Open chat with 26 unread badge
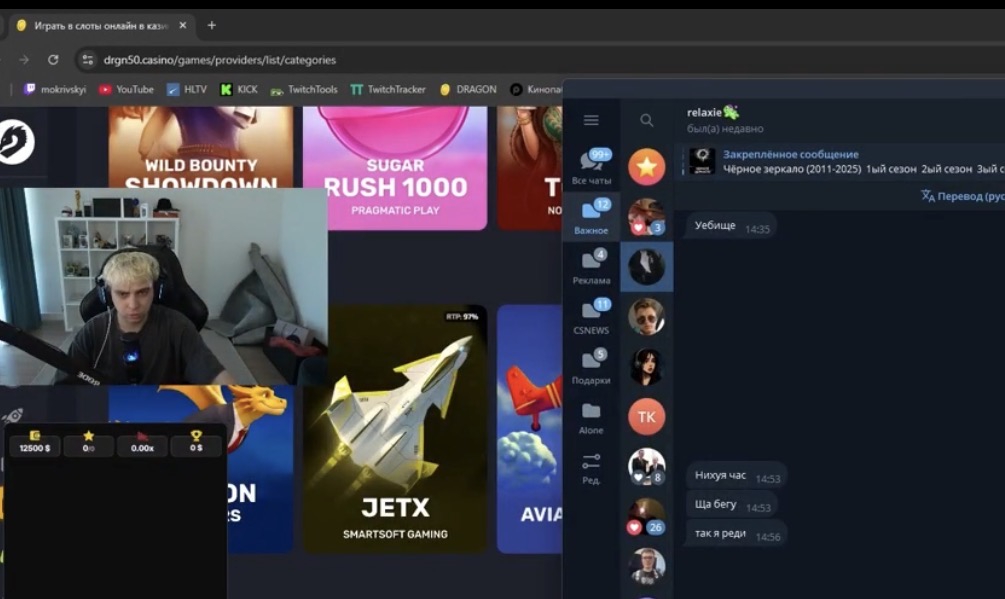 click(647, 516)
